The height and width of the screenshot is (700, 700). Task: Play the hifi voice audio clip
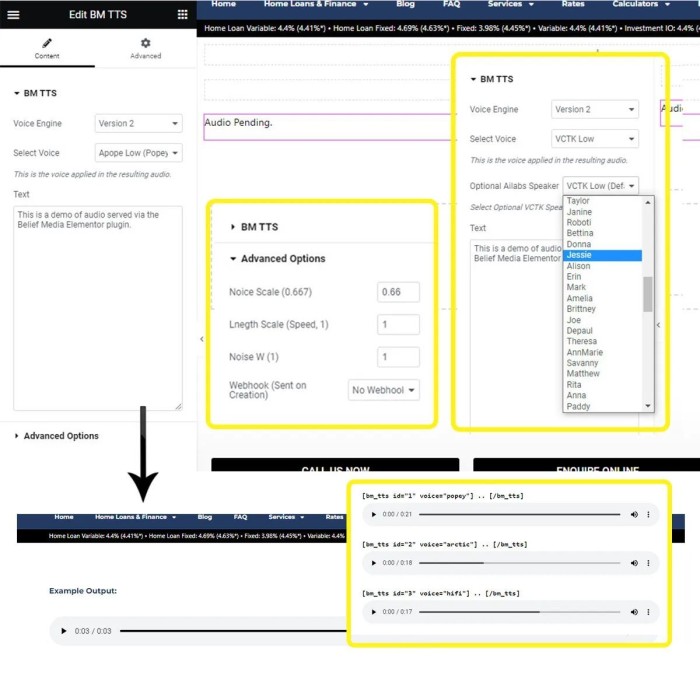pyautogui.click(x=374, y=611)
